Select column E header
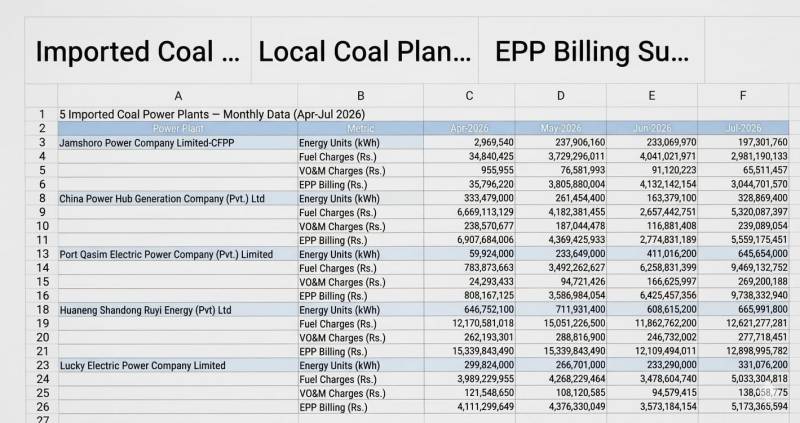800x423 pixels. point(652,95)
